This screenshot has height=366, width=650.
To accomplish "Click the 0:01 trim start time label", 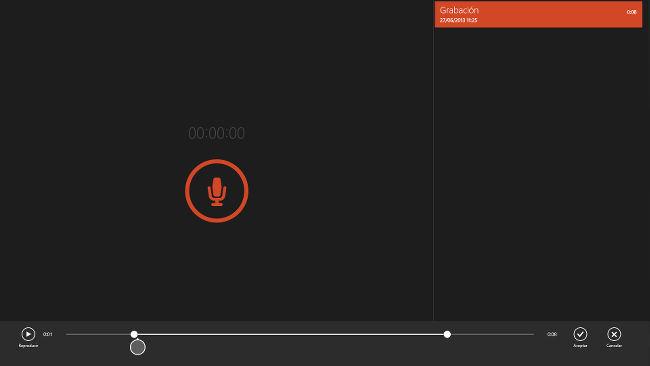I will 48,334.
